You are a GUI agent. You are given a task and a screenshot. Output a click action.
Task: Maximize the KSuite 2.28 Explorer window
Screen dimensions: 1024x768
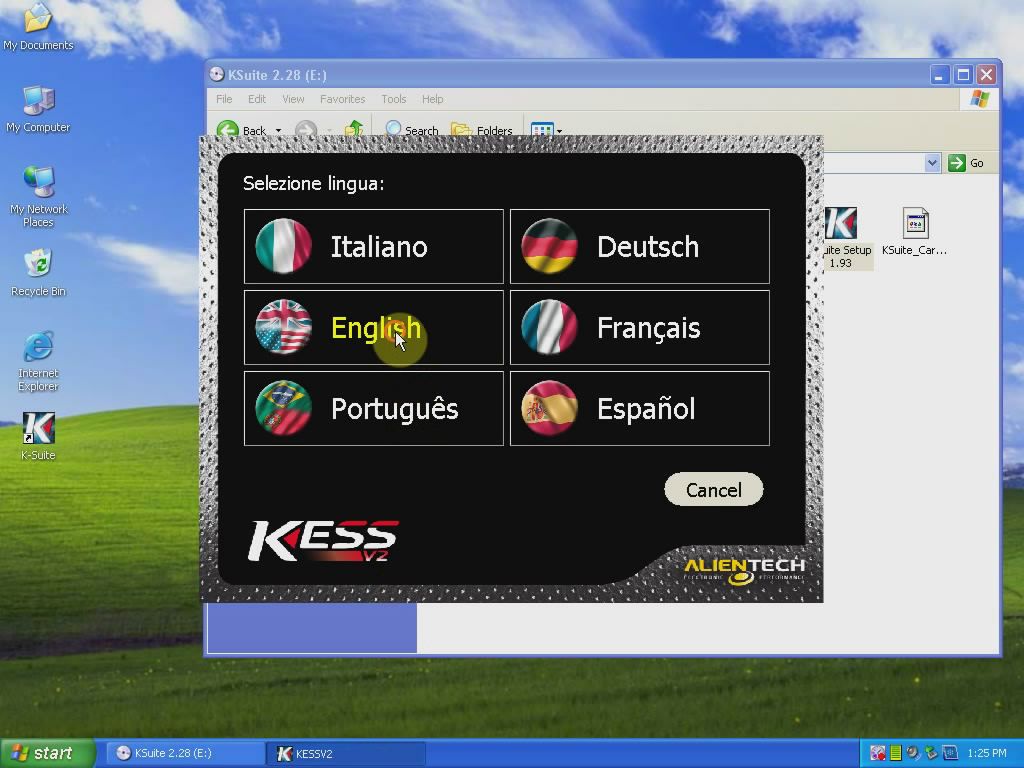[963, 74]
